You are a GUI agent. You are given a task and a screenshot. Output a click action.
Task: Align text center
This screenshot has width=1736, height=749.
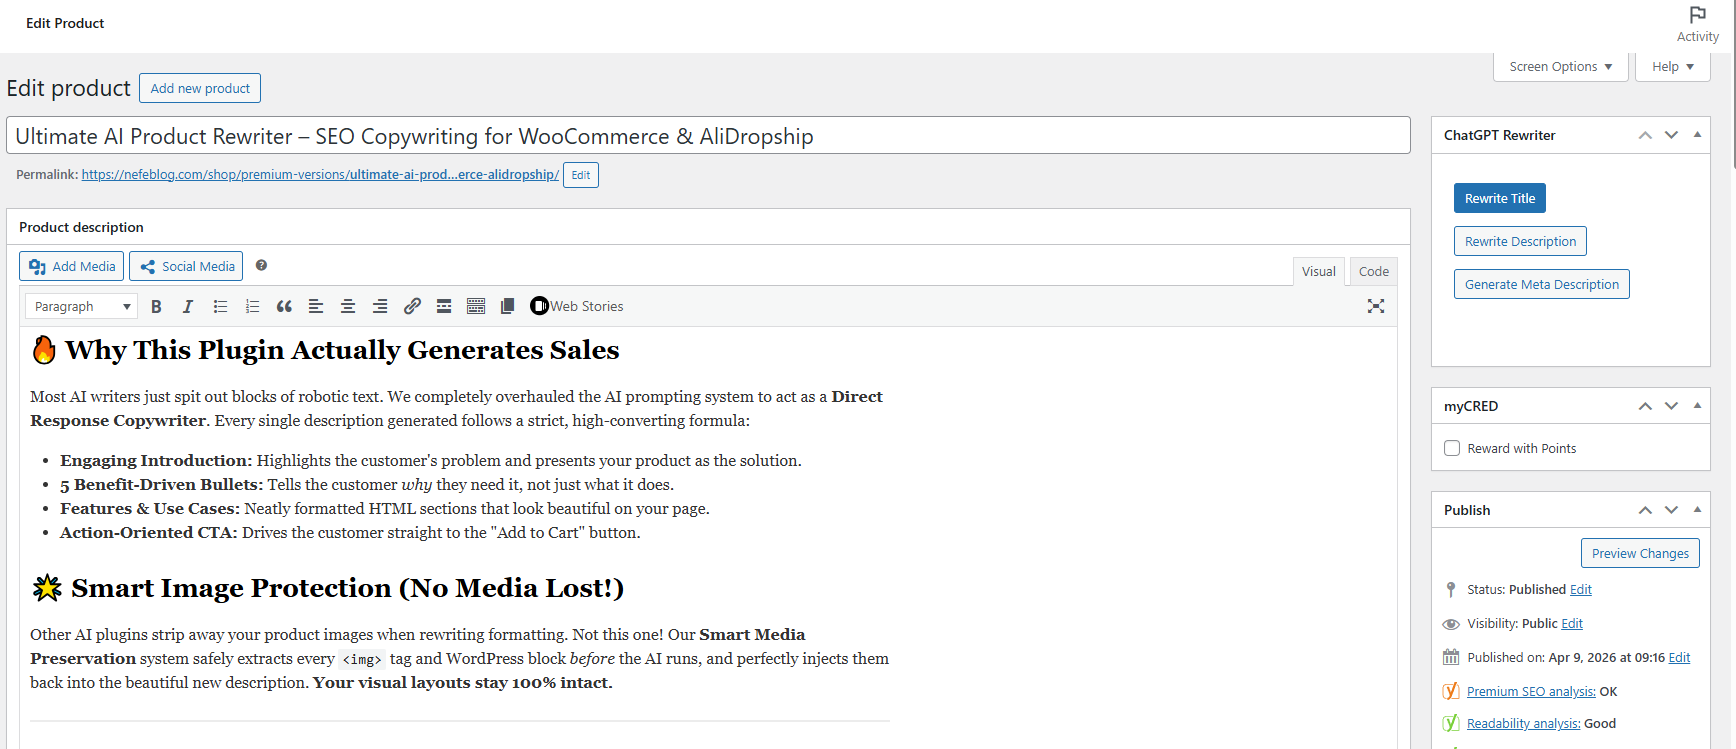(x=348, y=306)
